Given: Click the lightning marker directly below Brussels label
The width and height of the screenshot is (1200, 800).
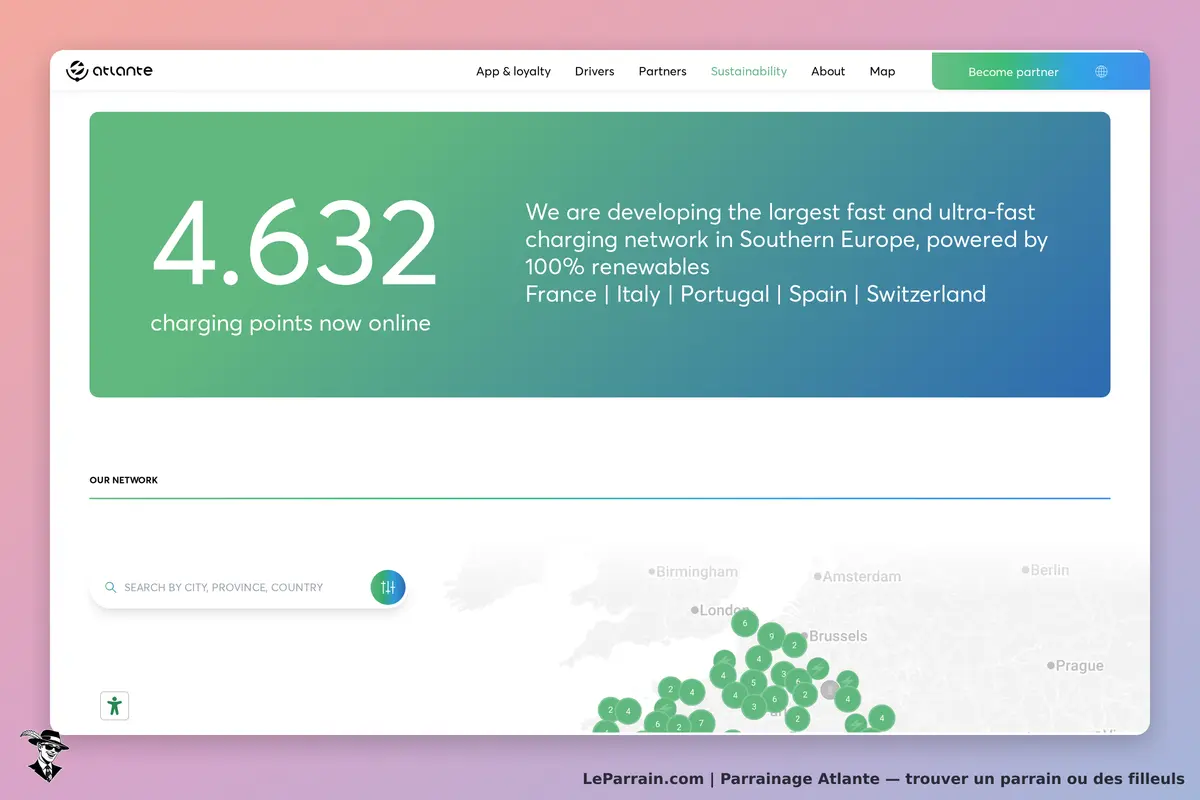Looking at the screenshot, I should [x=818, y=668].
